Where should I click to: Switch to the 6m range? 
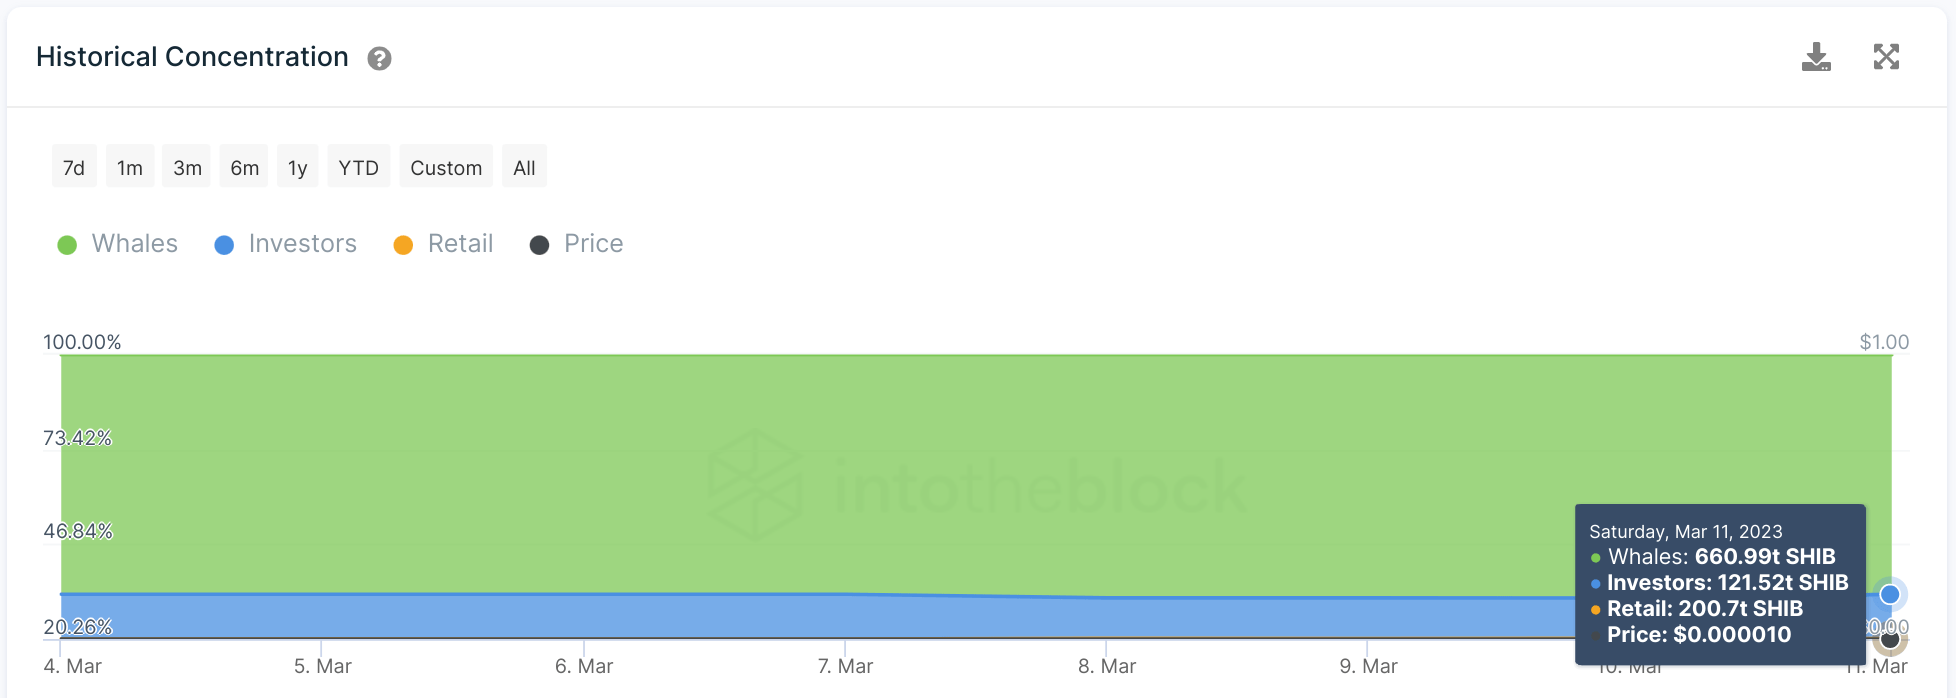(244, 168)
